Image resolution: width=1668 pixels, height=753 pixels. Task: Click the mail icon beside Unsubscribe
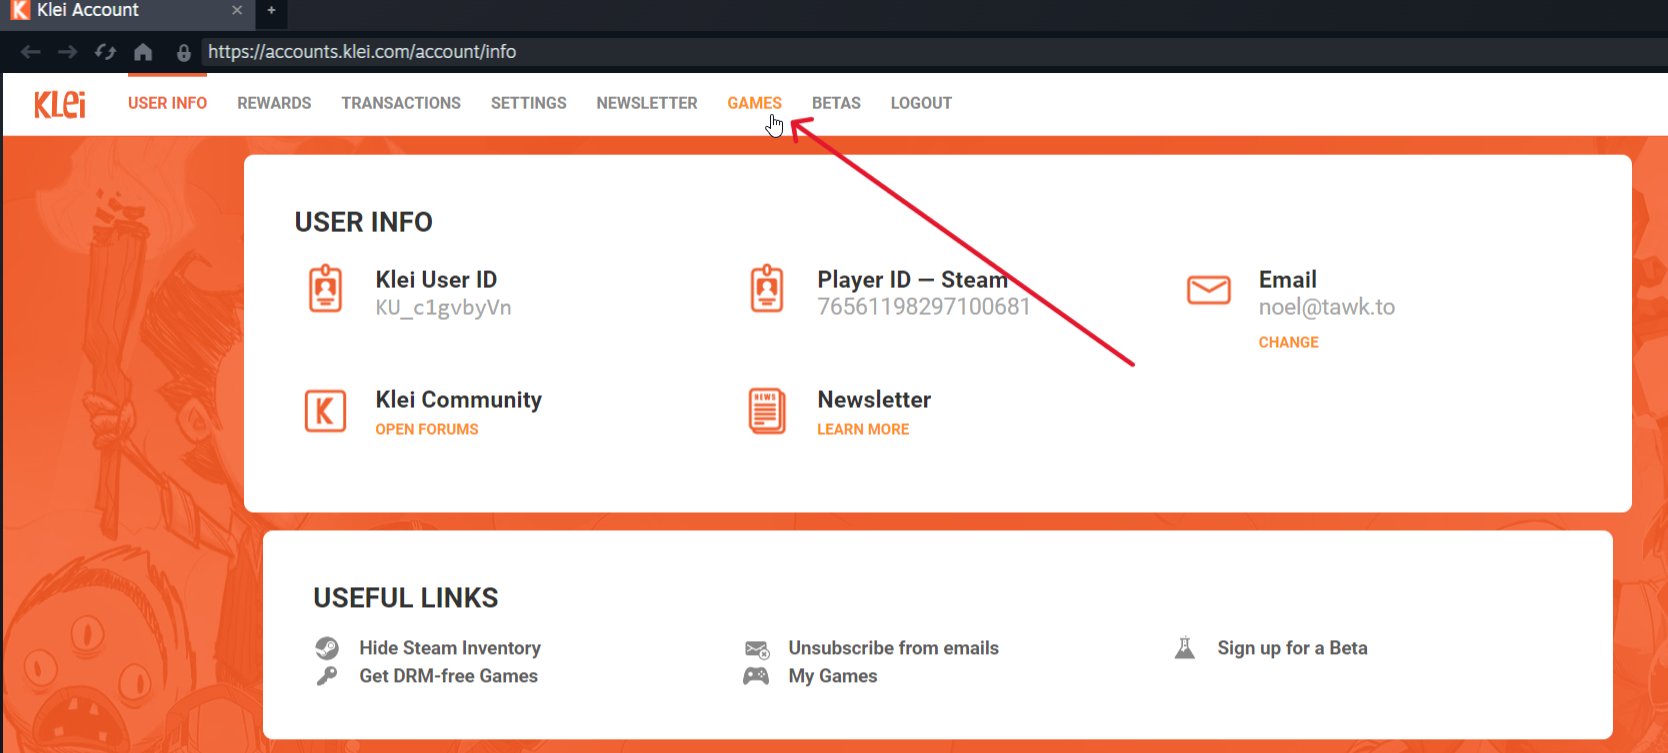coord(757,649)
